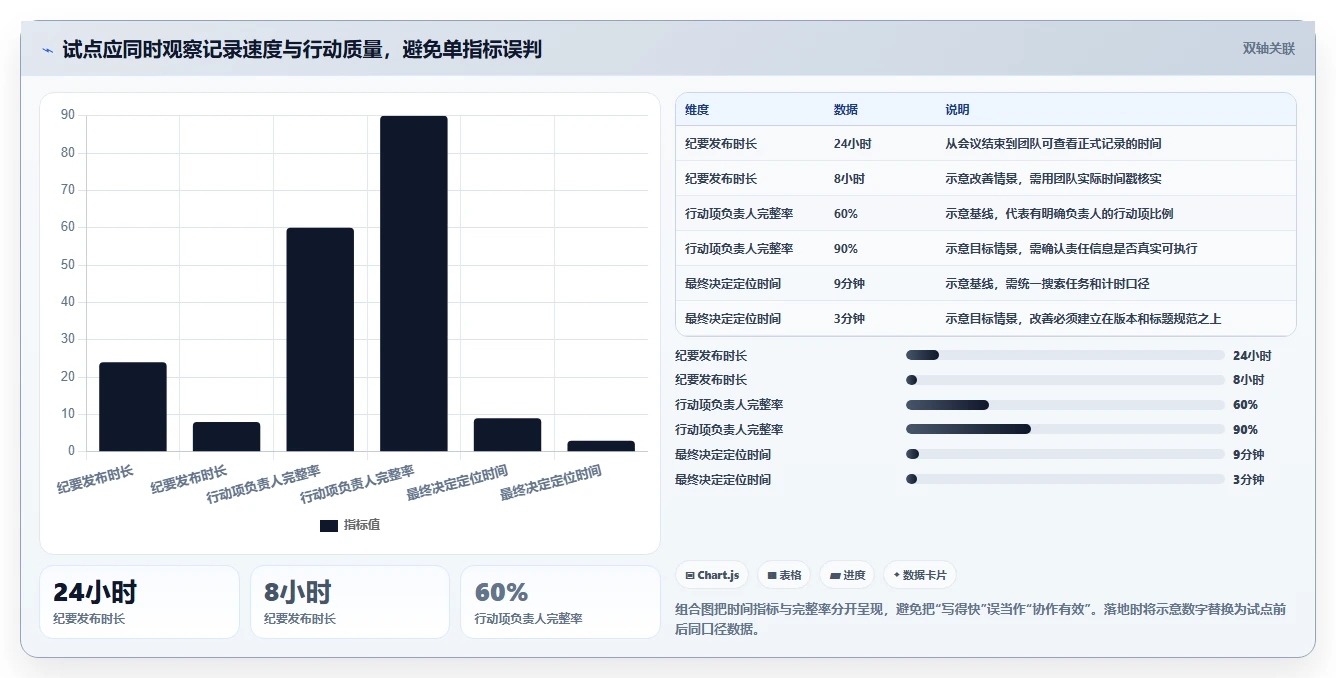Click the 24小时 value in the table
Screen dimensions: 1336x678
click(x=852, y=144)
